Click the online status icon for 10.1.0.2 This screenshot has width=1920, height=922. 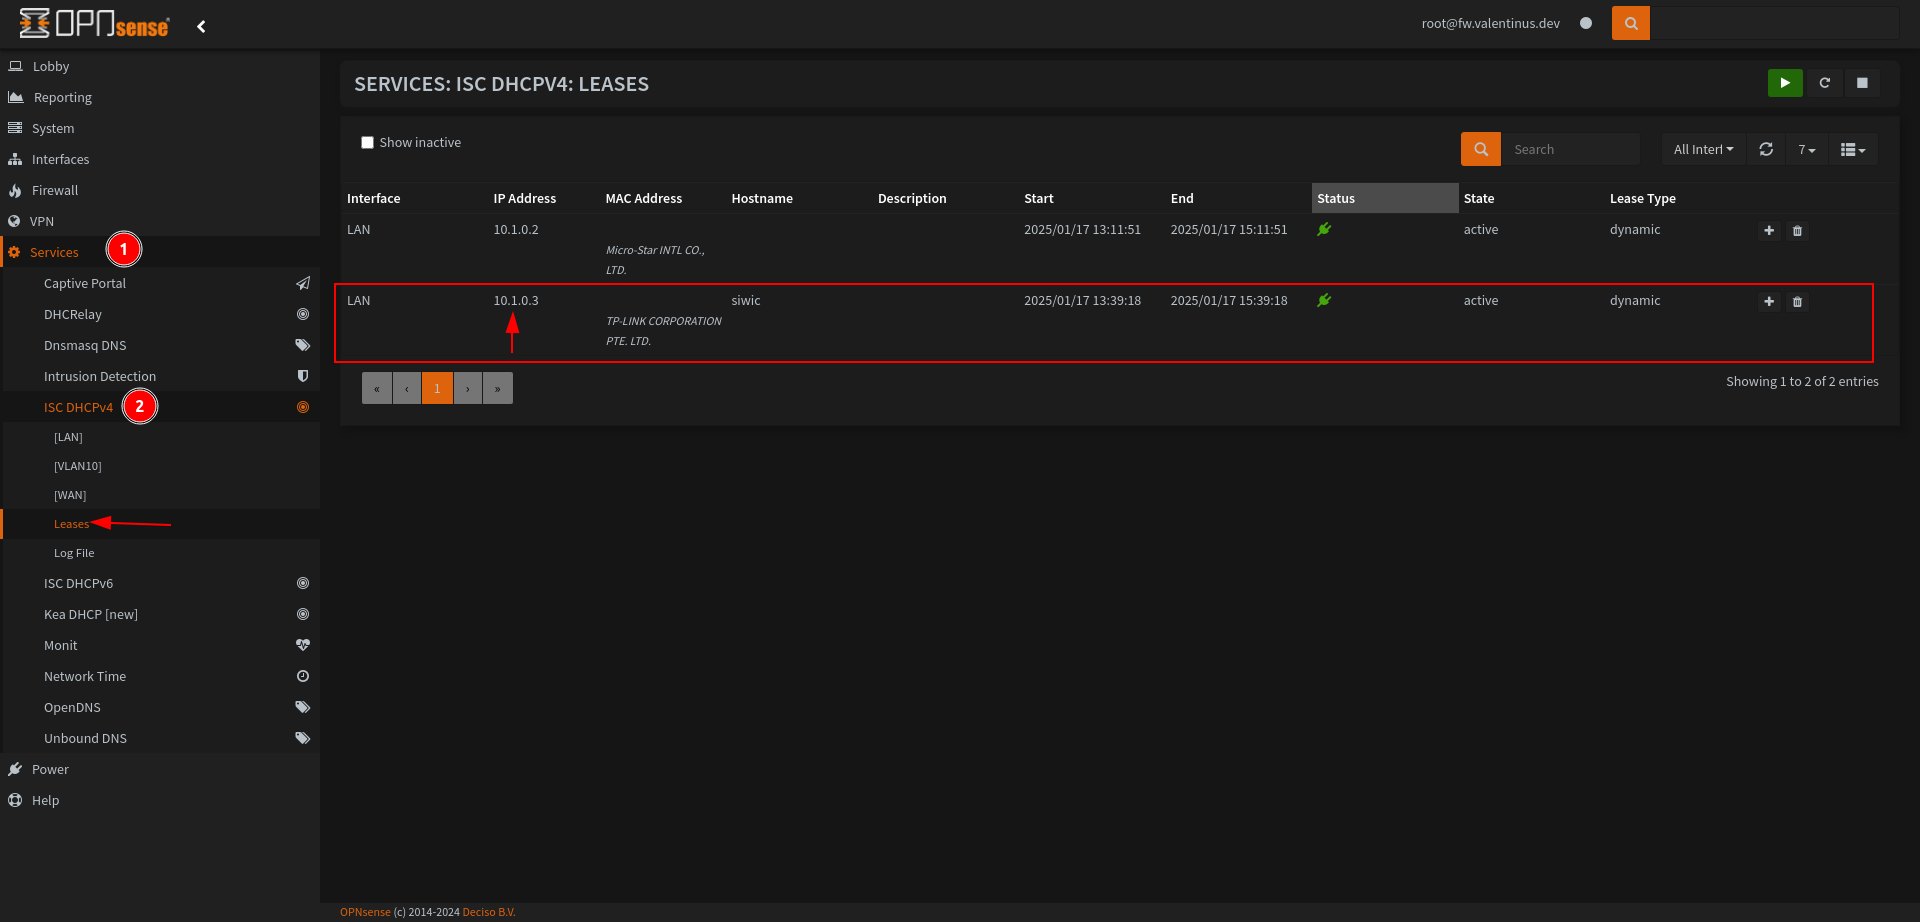[1324, 229]
